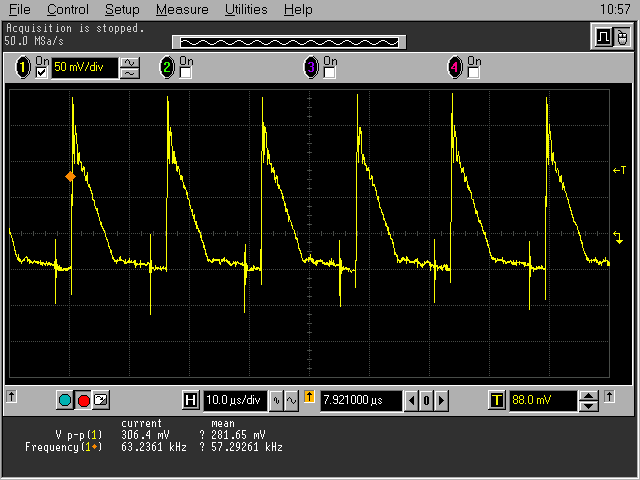Click the trigger T setup icon

click(496, 401)
